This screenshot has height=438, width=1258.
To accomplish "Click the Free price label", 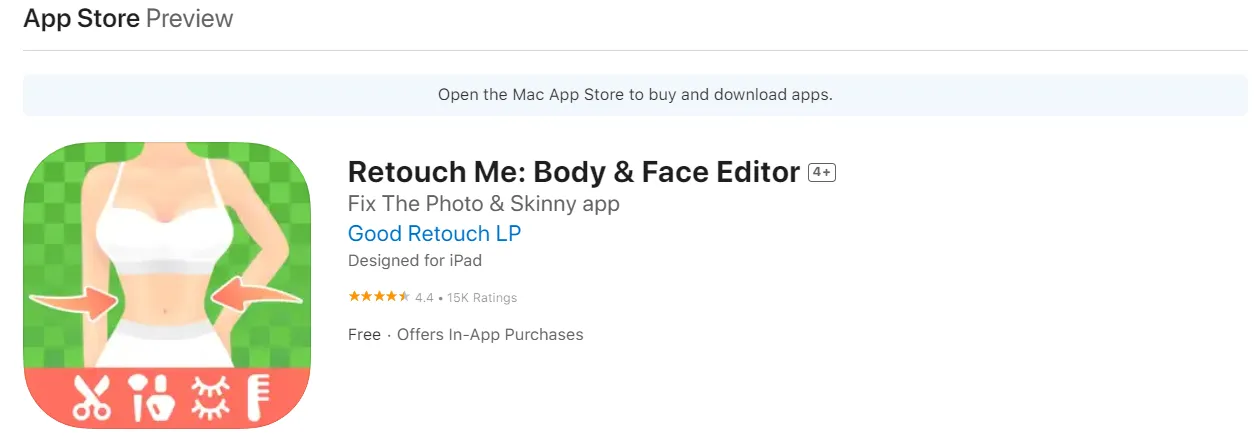I will click(364, 335).
